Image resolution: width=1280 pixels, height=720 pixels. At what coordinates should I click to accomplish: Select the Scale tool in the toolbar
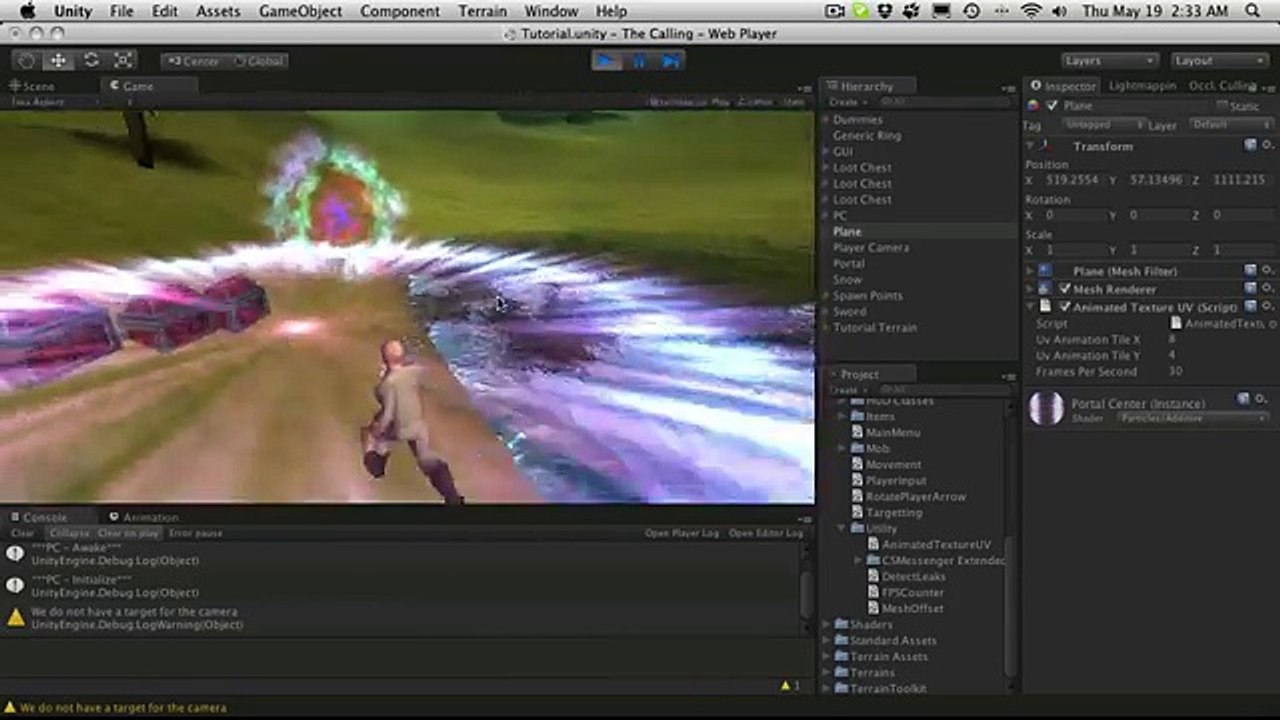tap(123, 61)
